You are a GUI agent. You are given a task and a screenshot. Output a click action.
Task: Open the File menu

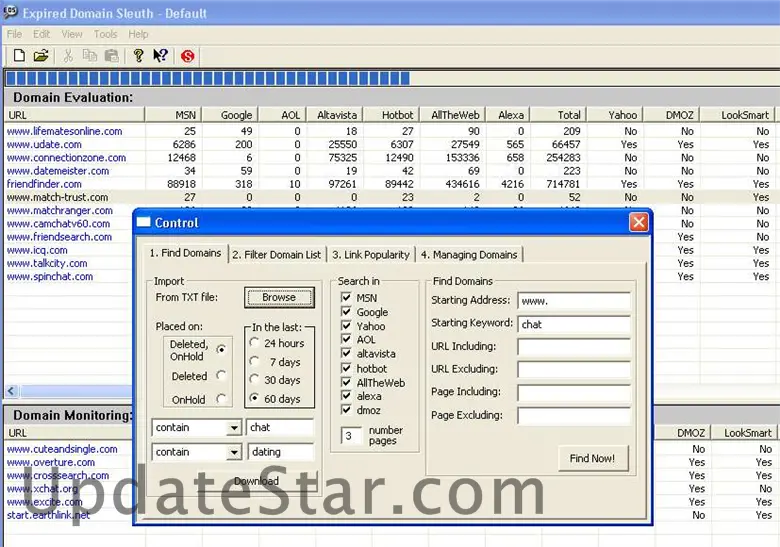(14, 34)
